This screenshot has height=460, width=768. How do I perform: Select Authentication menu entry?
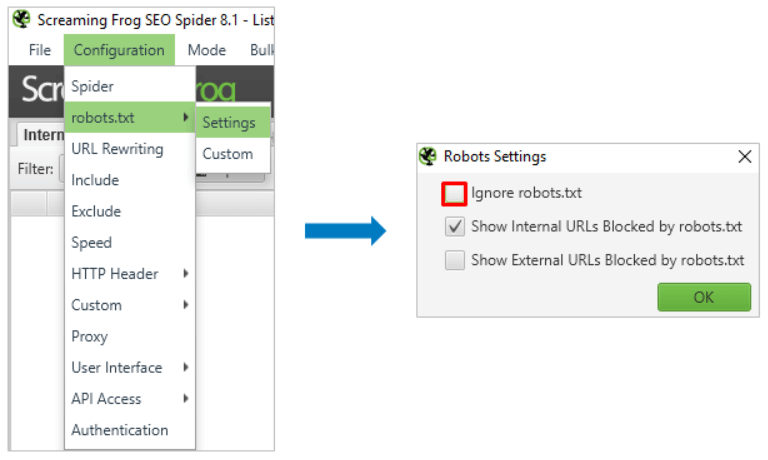click(x=130, y=430)
